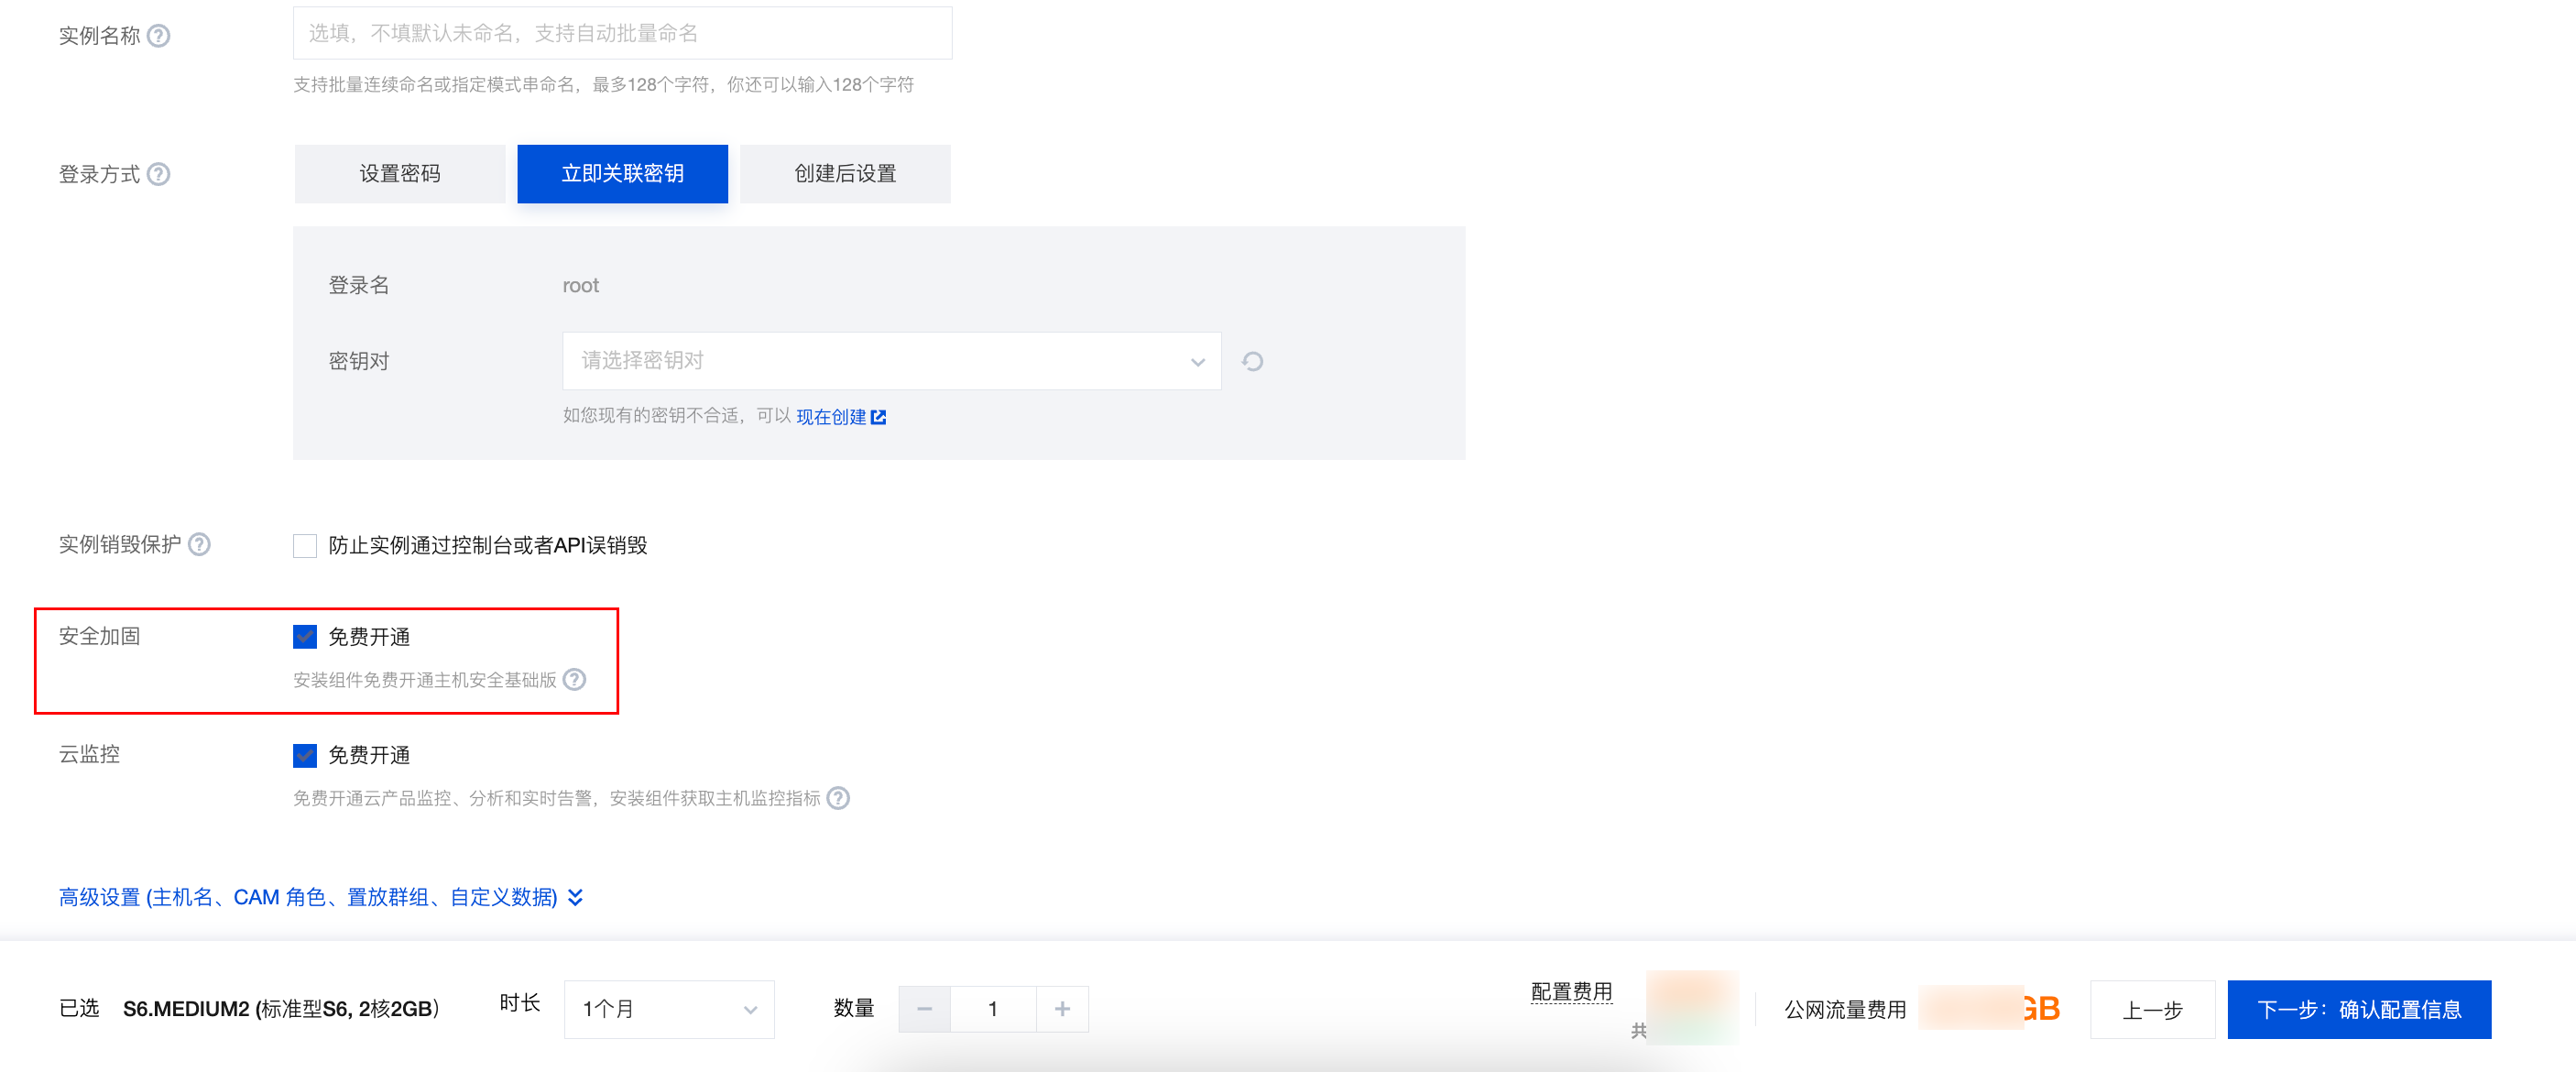Select 创建后设置 login method tab

pos(845,174)
